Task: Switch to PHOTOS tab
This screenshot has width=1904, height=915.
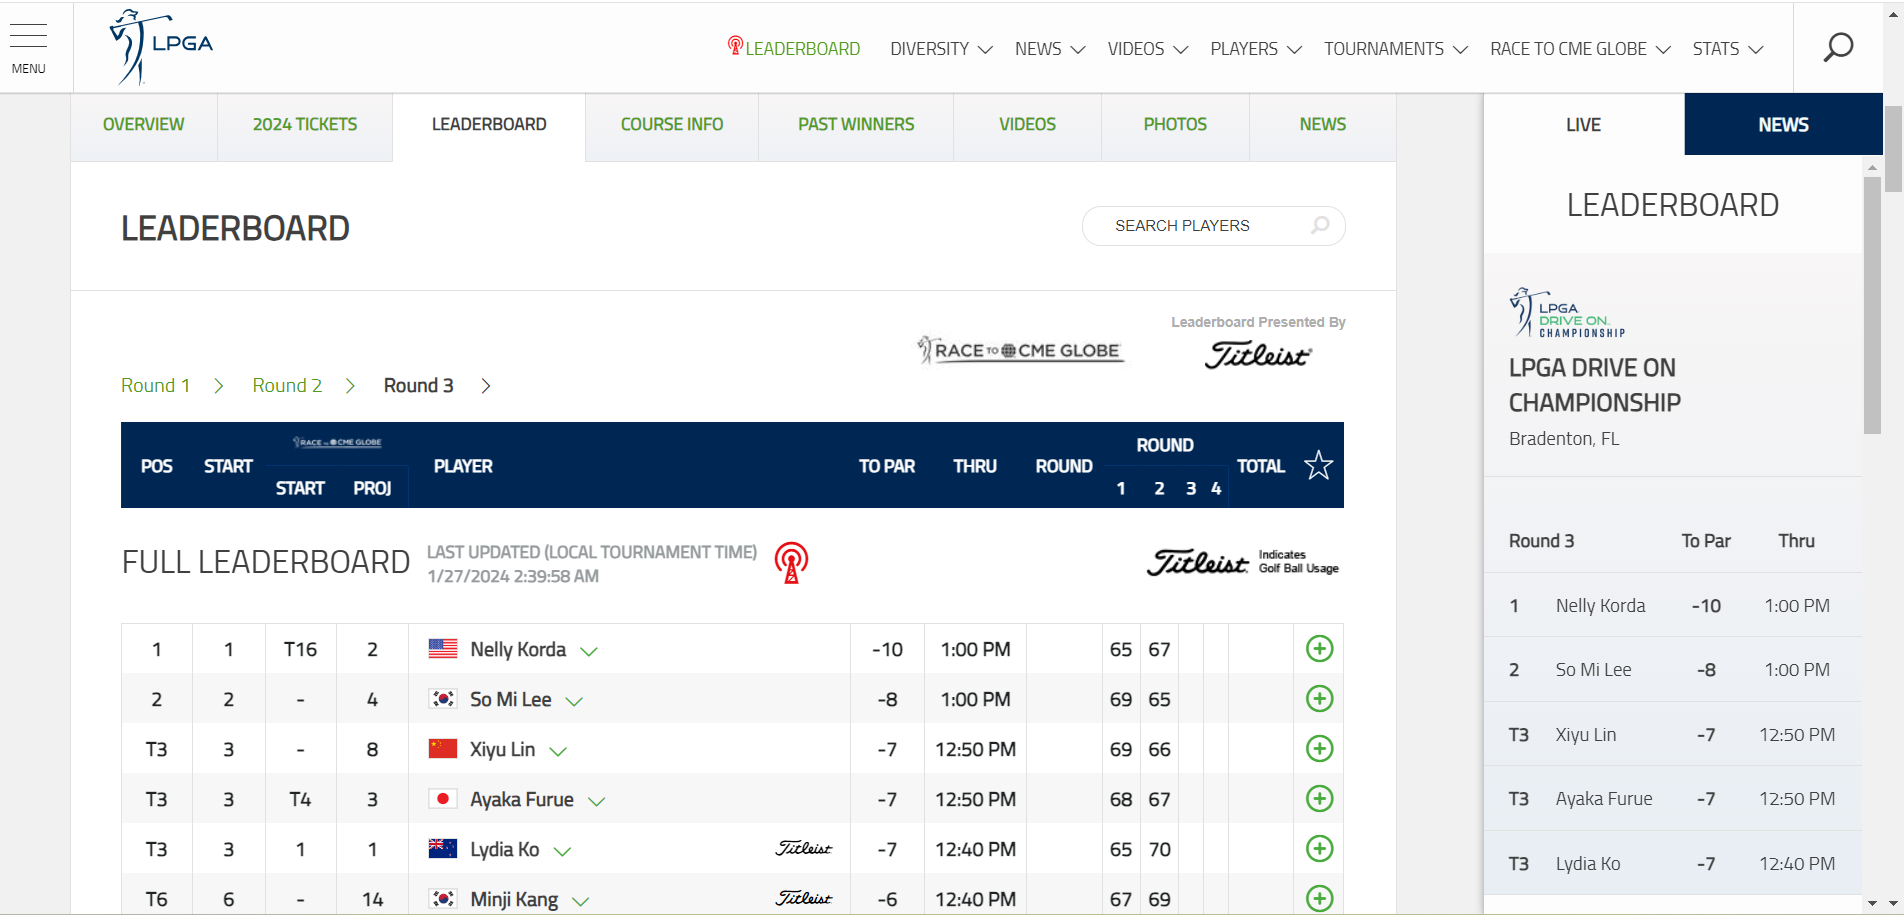Action: (1175, 125)
